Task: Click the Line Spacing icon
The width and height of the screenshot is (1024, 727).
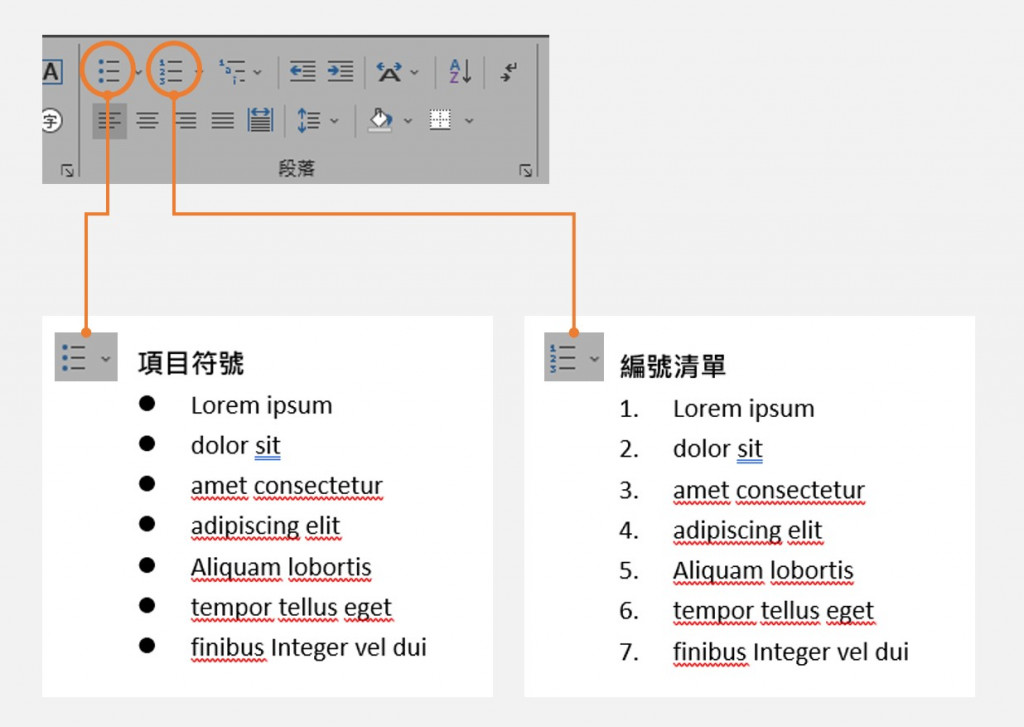Action: coord(308,120)
